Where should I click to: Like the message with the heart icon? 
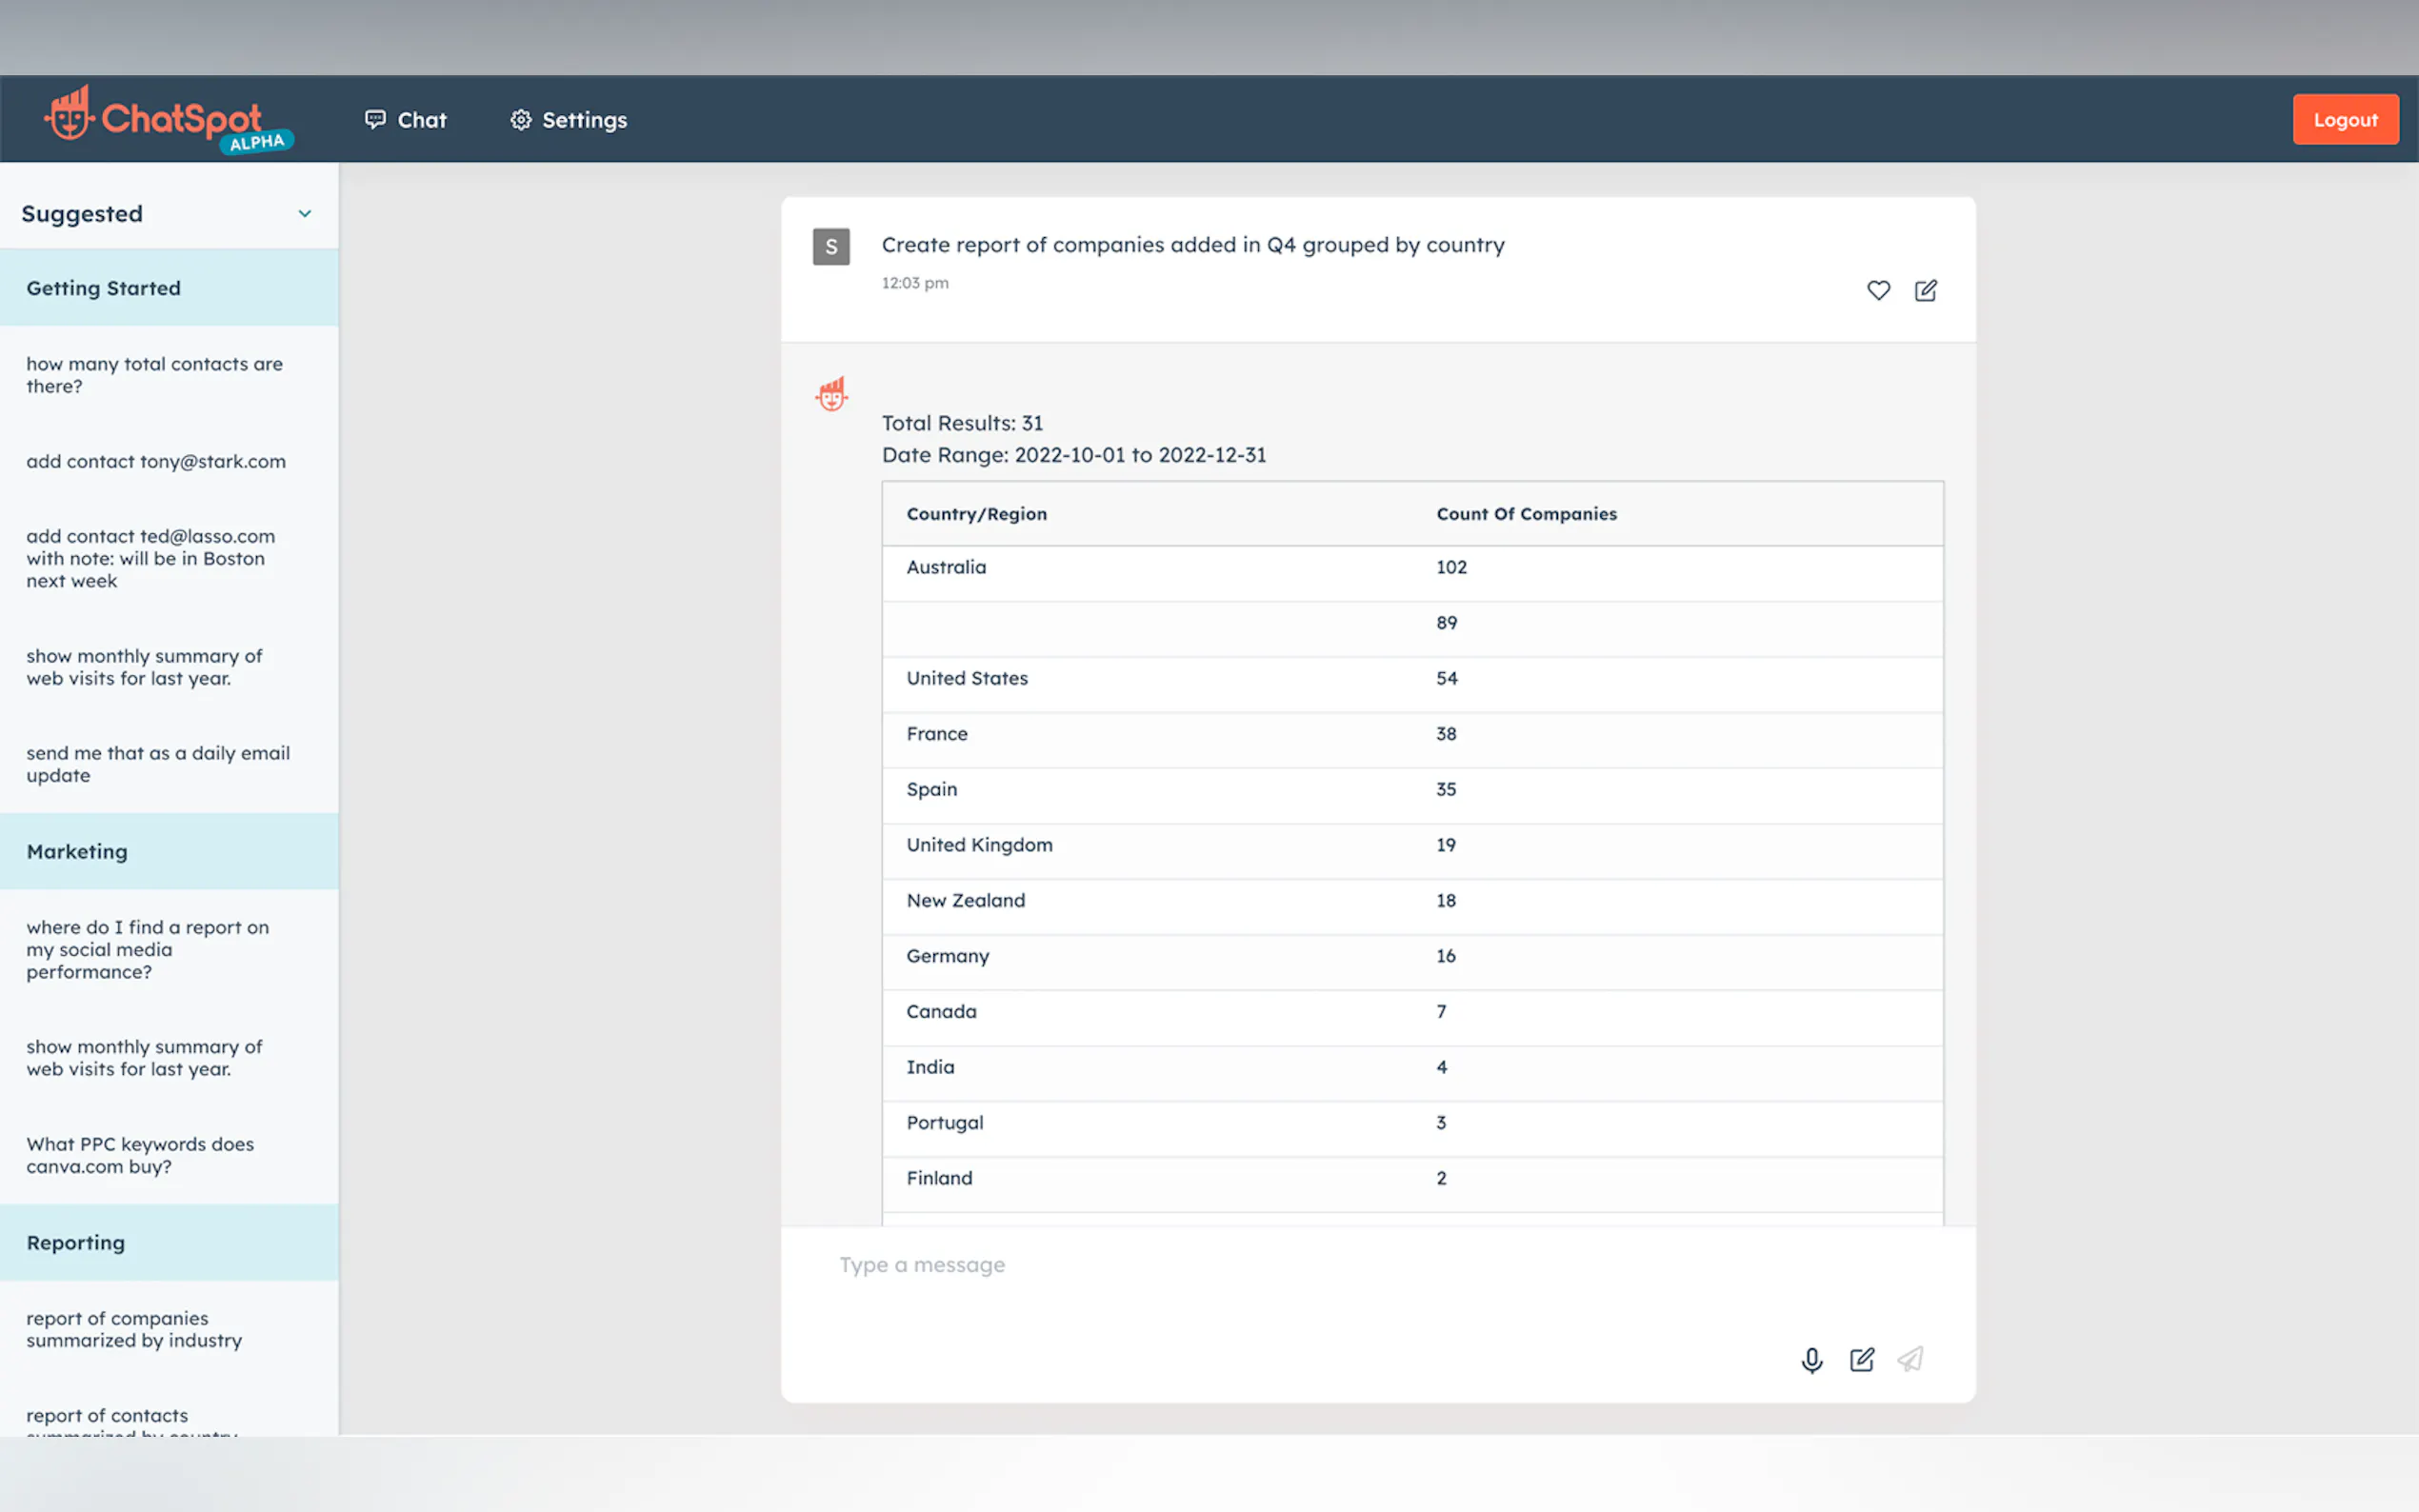pyautogui.click(x=1878, y=290)
